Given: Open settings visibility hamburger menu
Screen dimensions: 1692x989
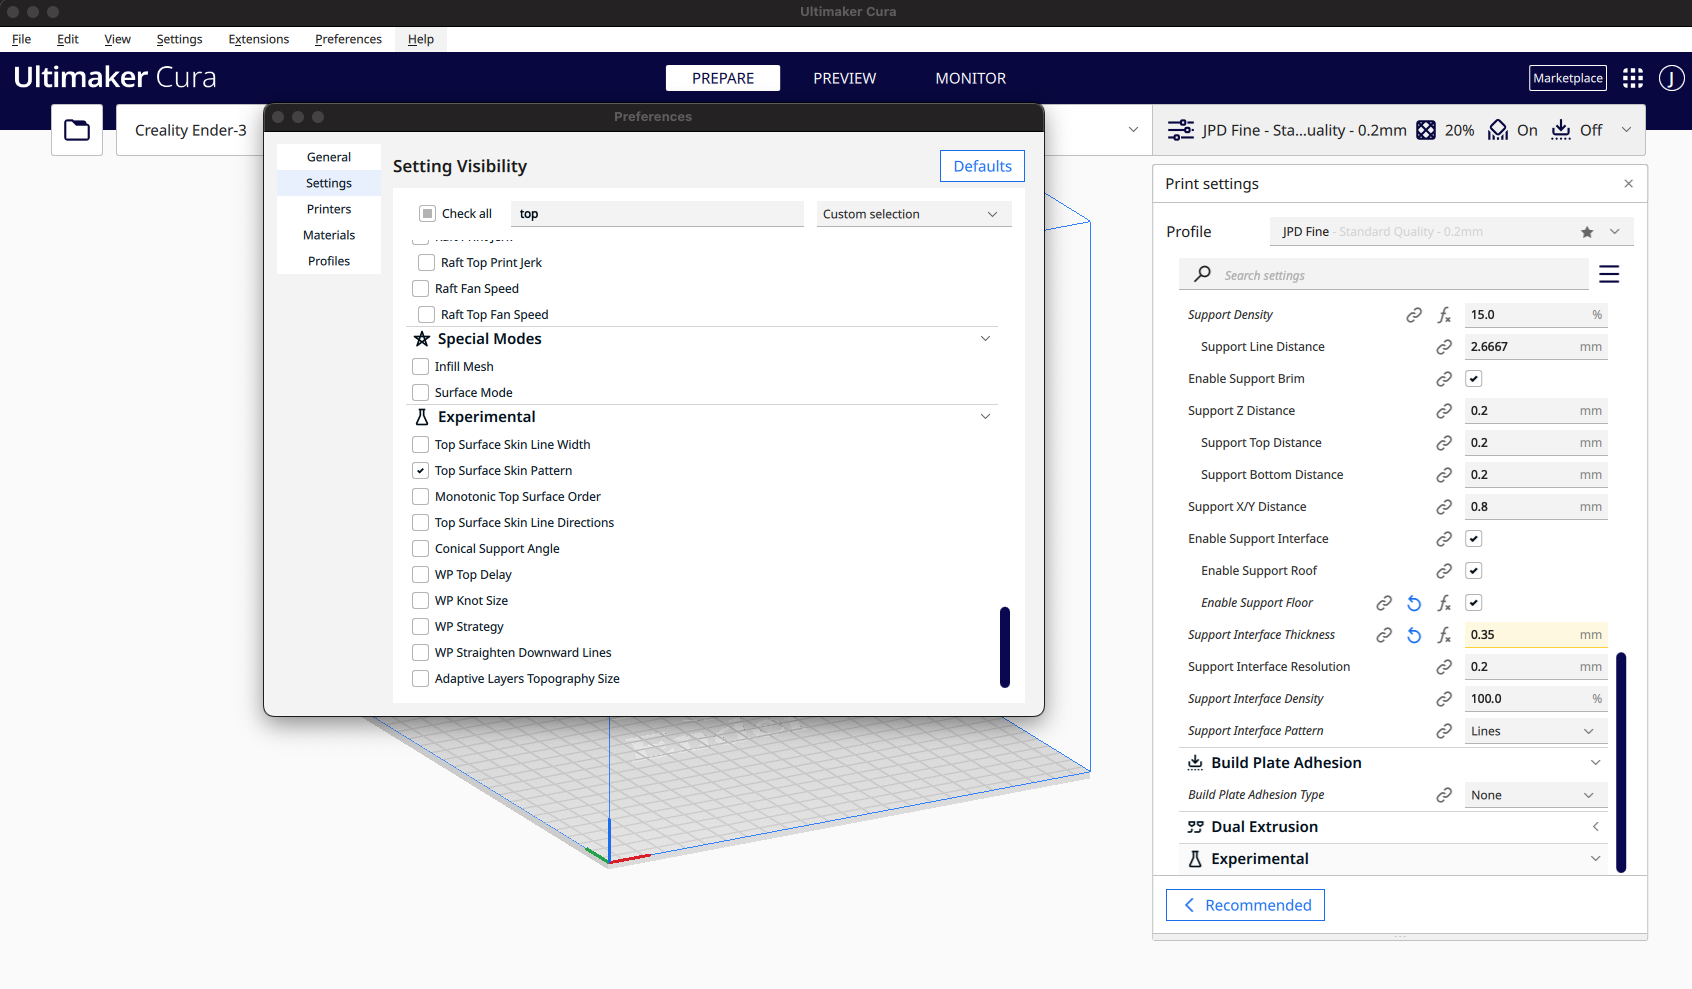Looking at the screenshot, I should [1609, 274].
